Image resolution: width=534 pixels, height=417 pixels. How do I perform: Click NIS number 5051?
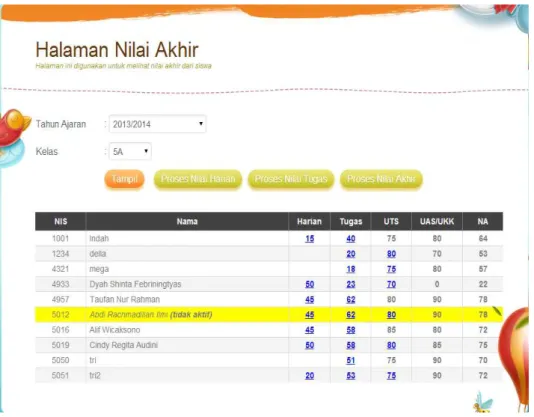tap(61, 375)
